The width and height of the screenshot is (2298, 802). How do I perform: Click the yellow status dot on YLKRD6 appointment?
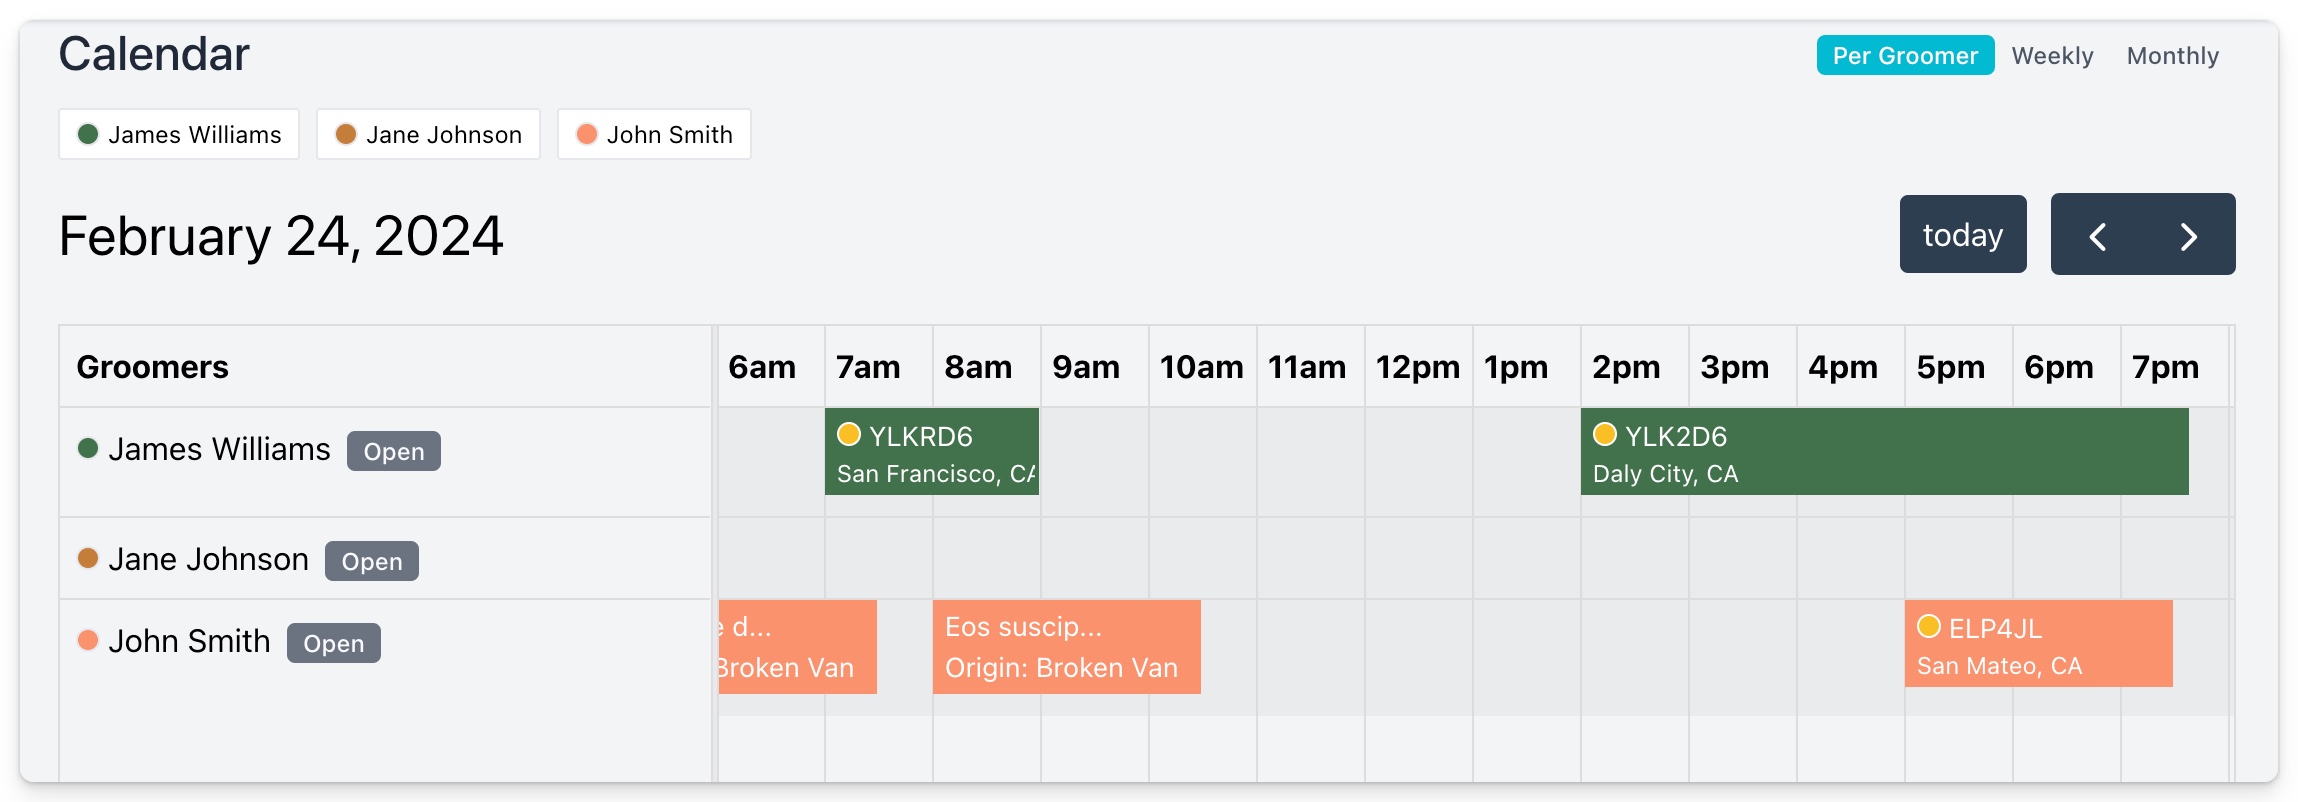coord(849,434)
